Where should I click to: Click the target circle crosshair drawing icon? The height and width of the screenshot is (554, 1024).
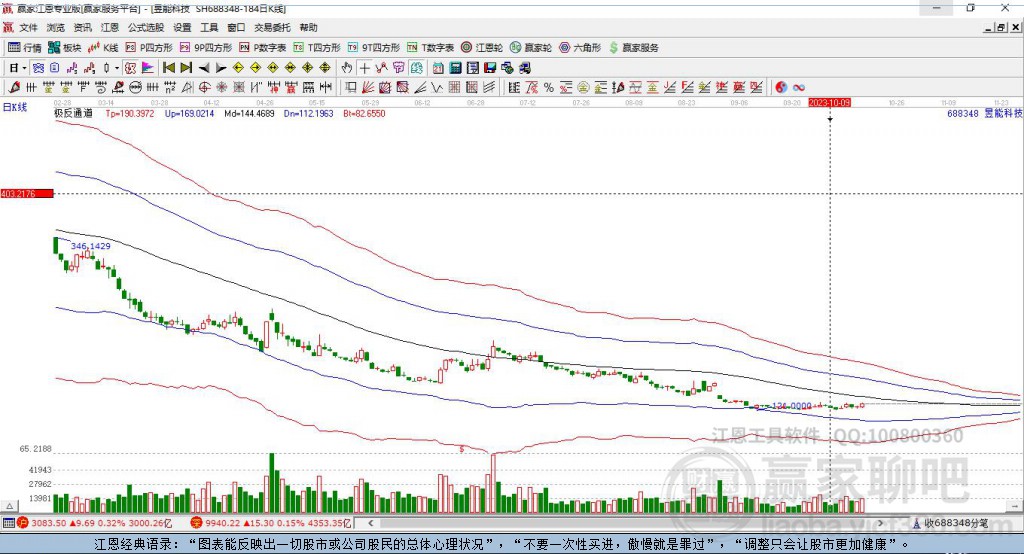coord(204,87)
